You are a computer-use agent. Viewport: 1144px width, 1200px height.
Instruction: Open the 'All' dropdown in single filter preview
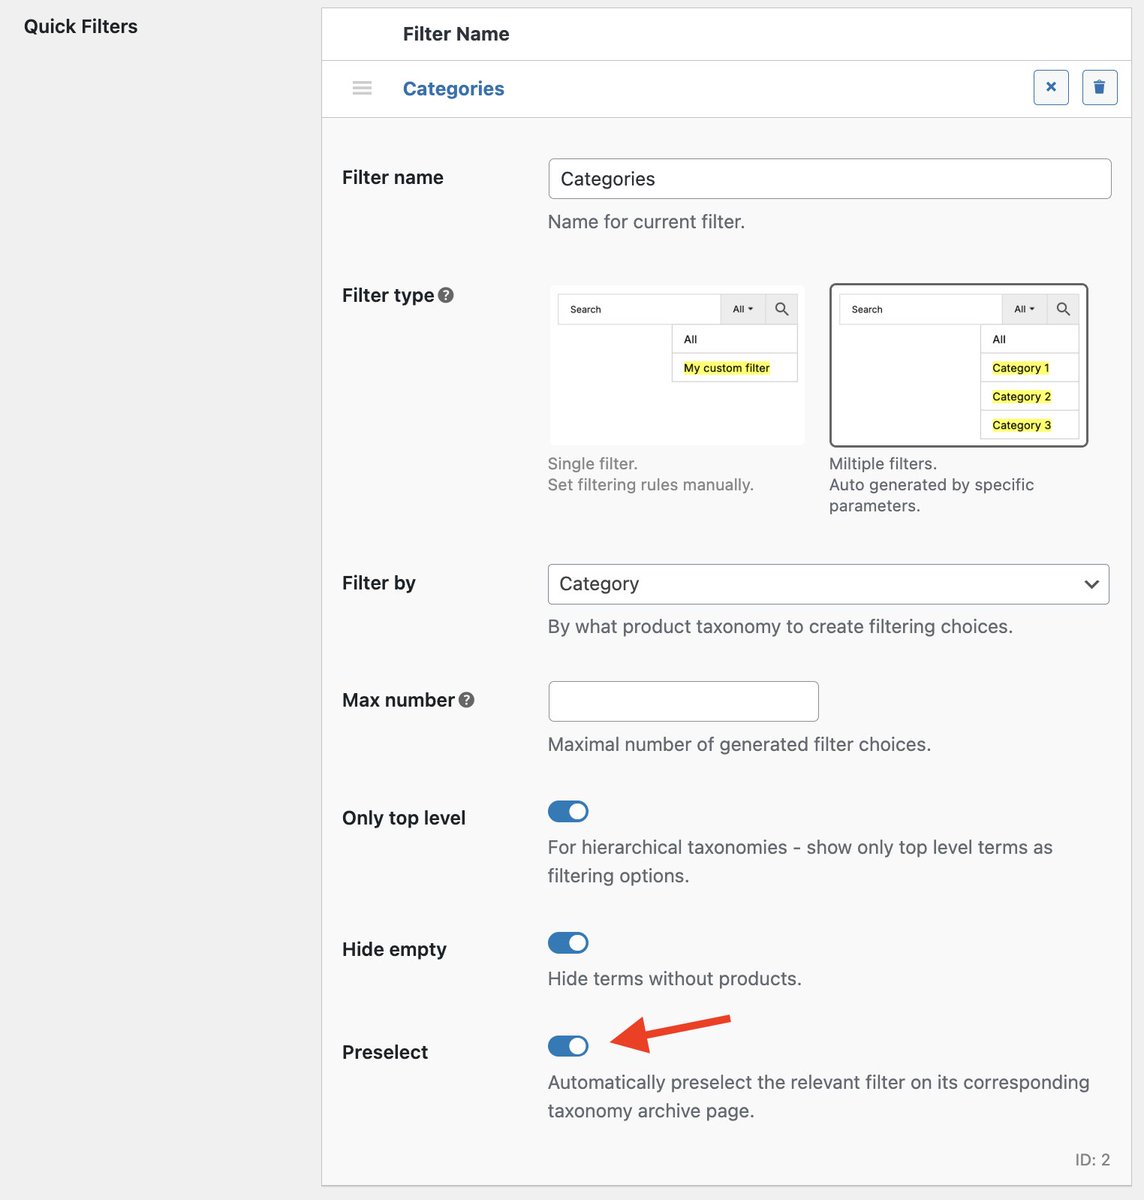(742, 309)
